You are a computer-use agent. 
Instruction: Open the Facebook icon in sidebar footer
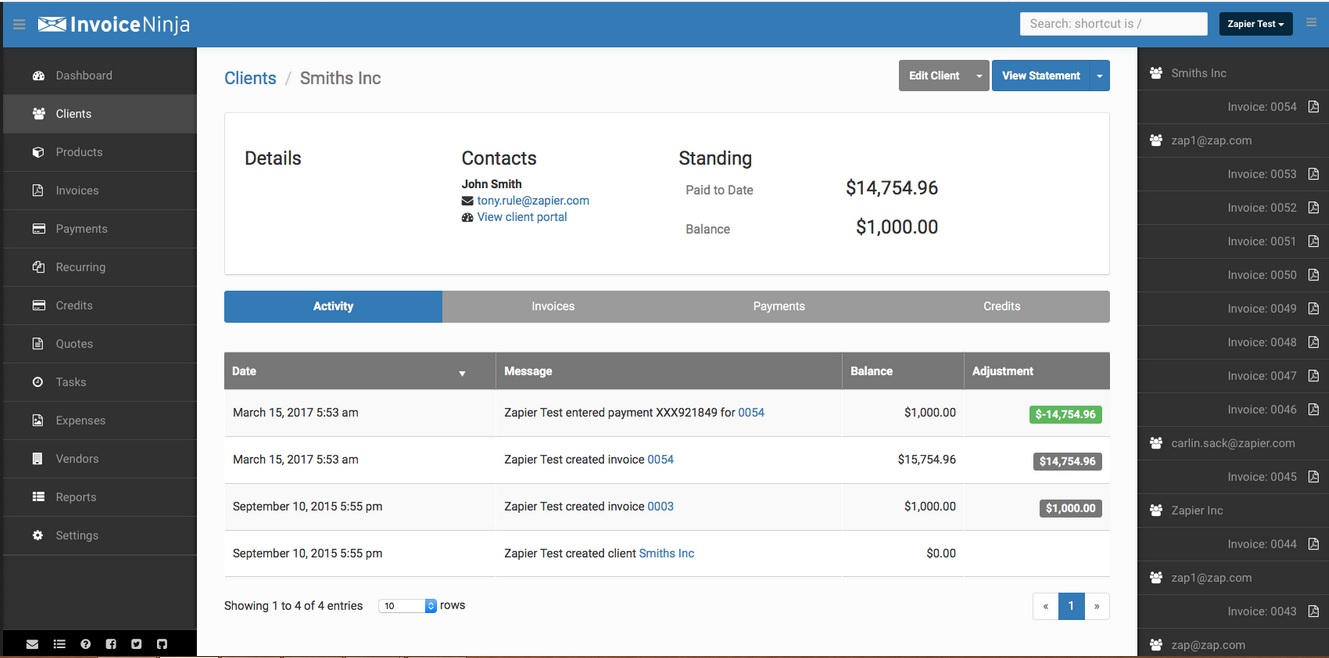[x=111, y=644]
